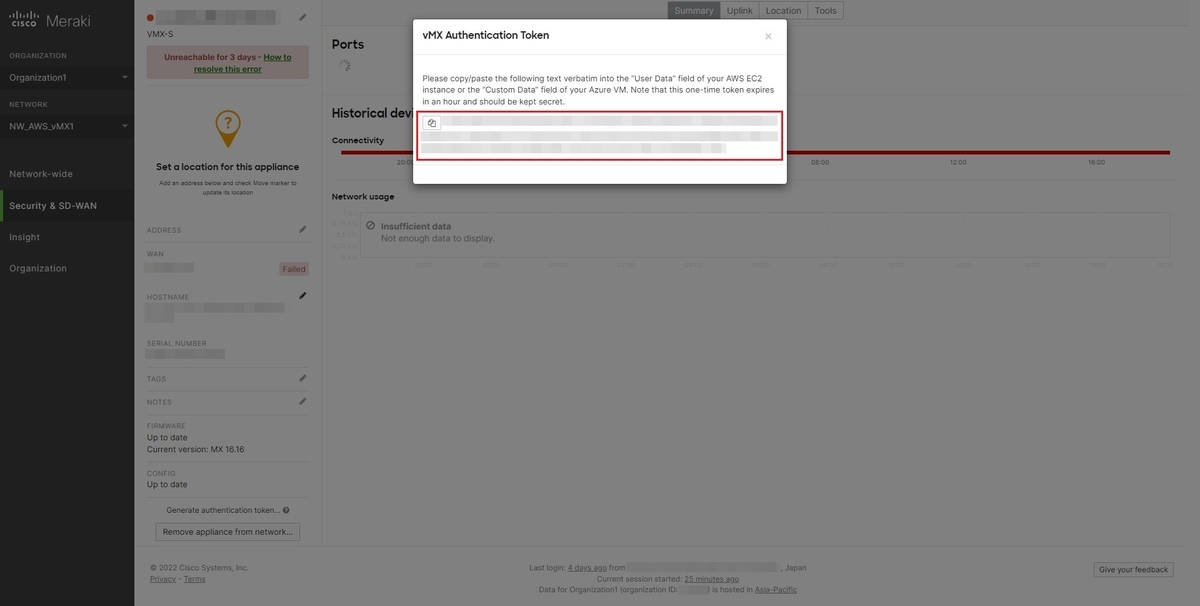Click Give your feedback button
The width and height of the screenshot is (1200, 606).
pos(1133,569)
